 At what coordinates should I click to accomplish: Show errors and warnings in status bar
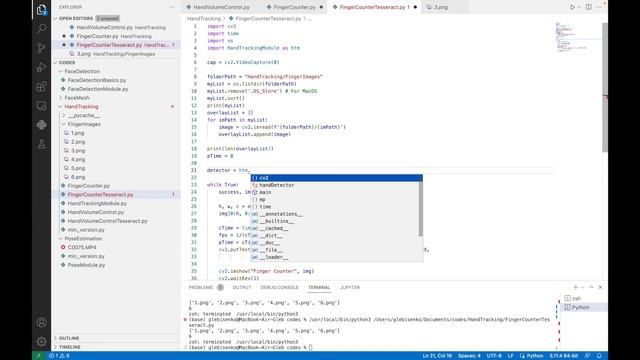pyautogui.click(x=59, y=356)
